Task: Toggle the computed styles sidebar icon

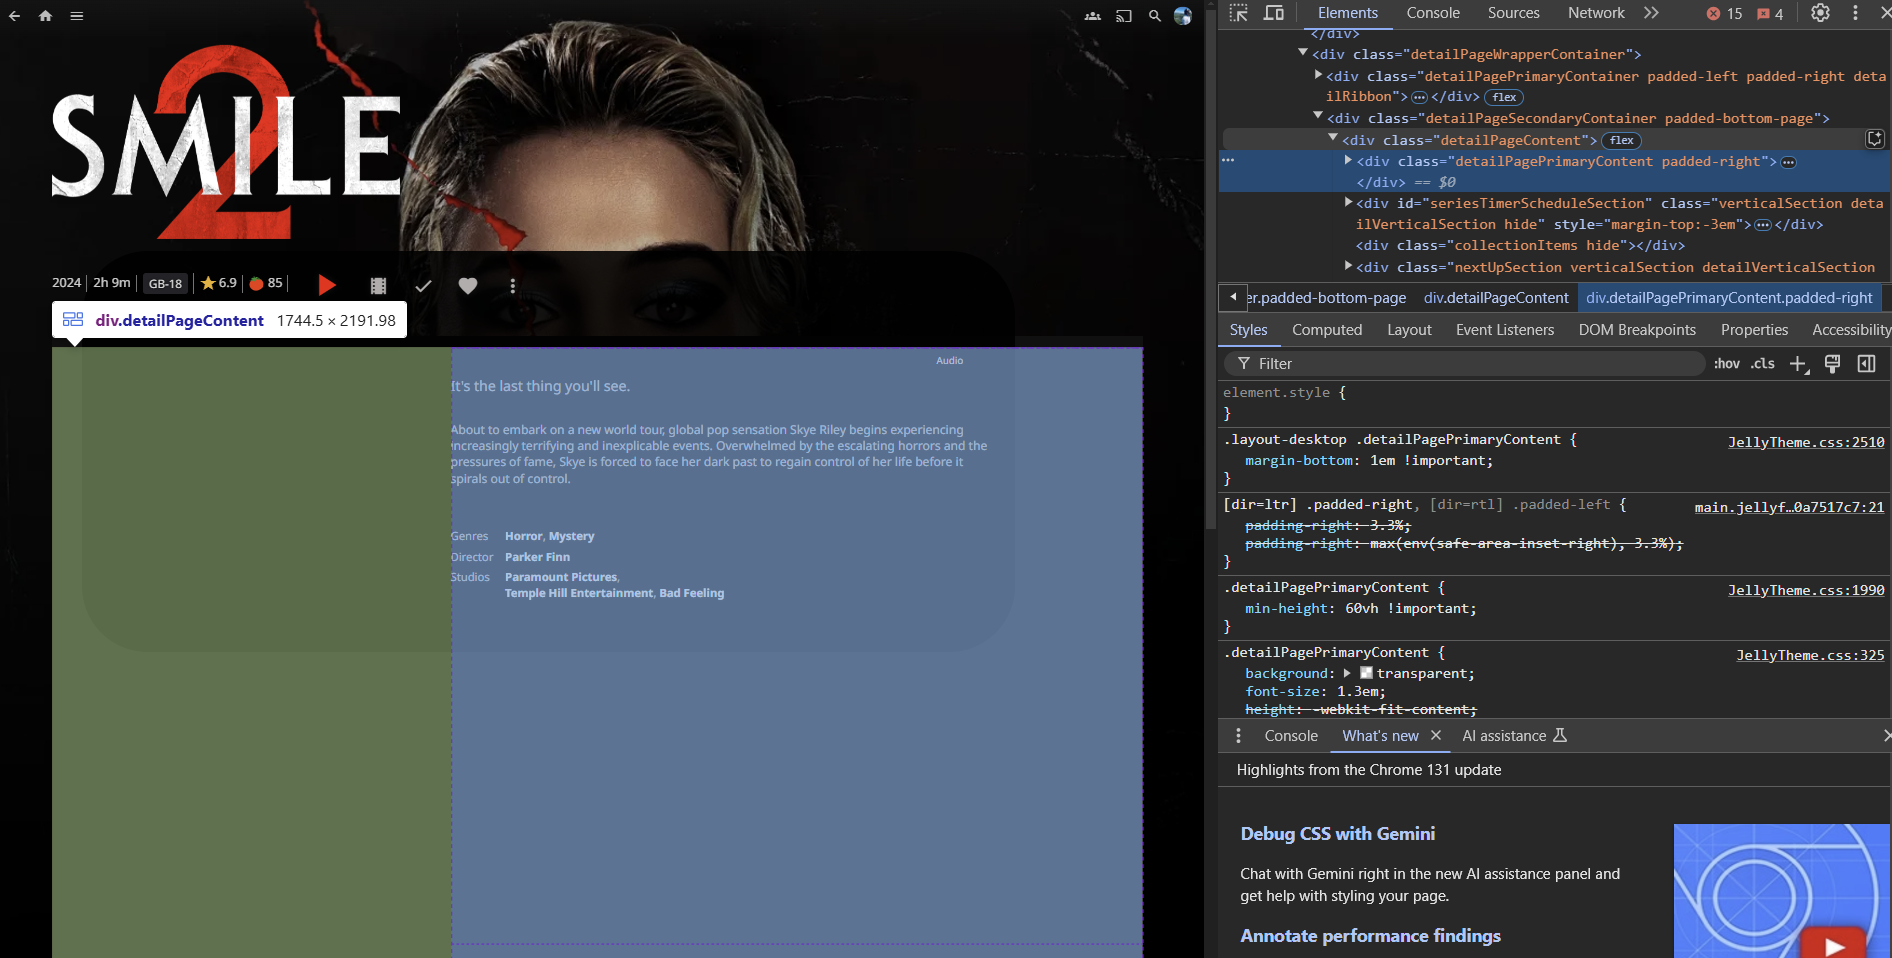Action: 1866,364
